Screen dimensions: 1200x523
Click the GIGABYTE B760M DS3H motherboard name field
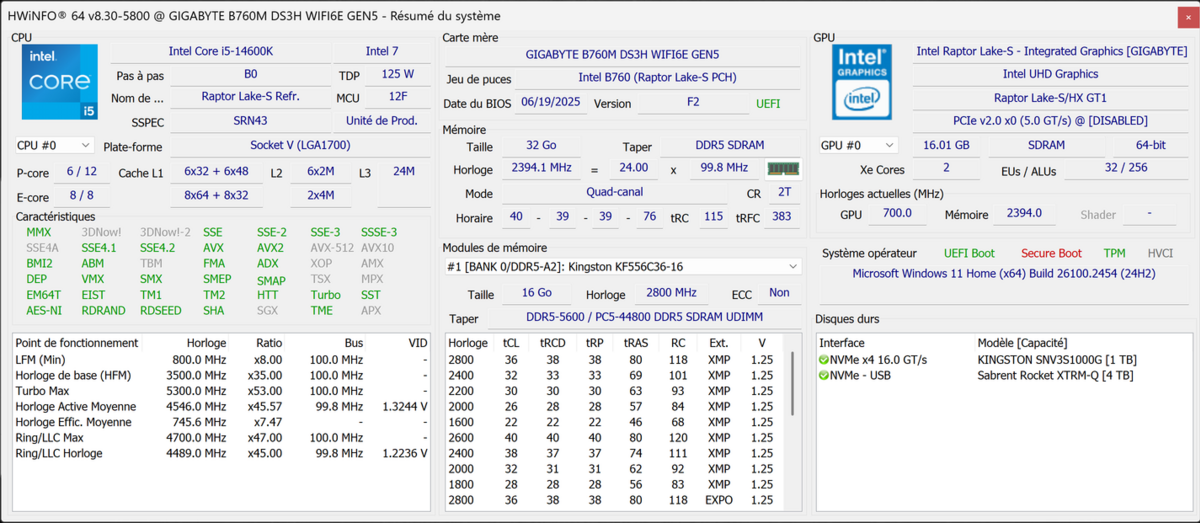[622, 55]
